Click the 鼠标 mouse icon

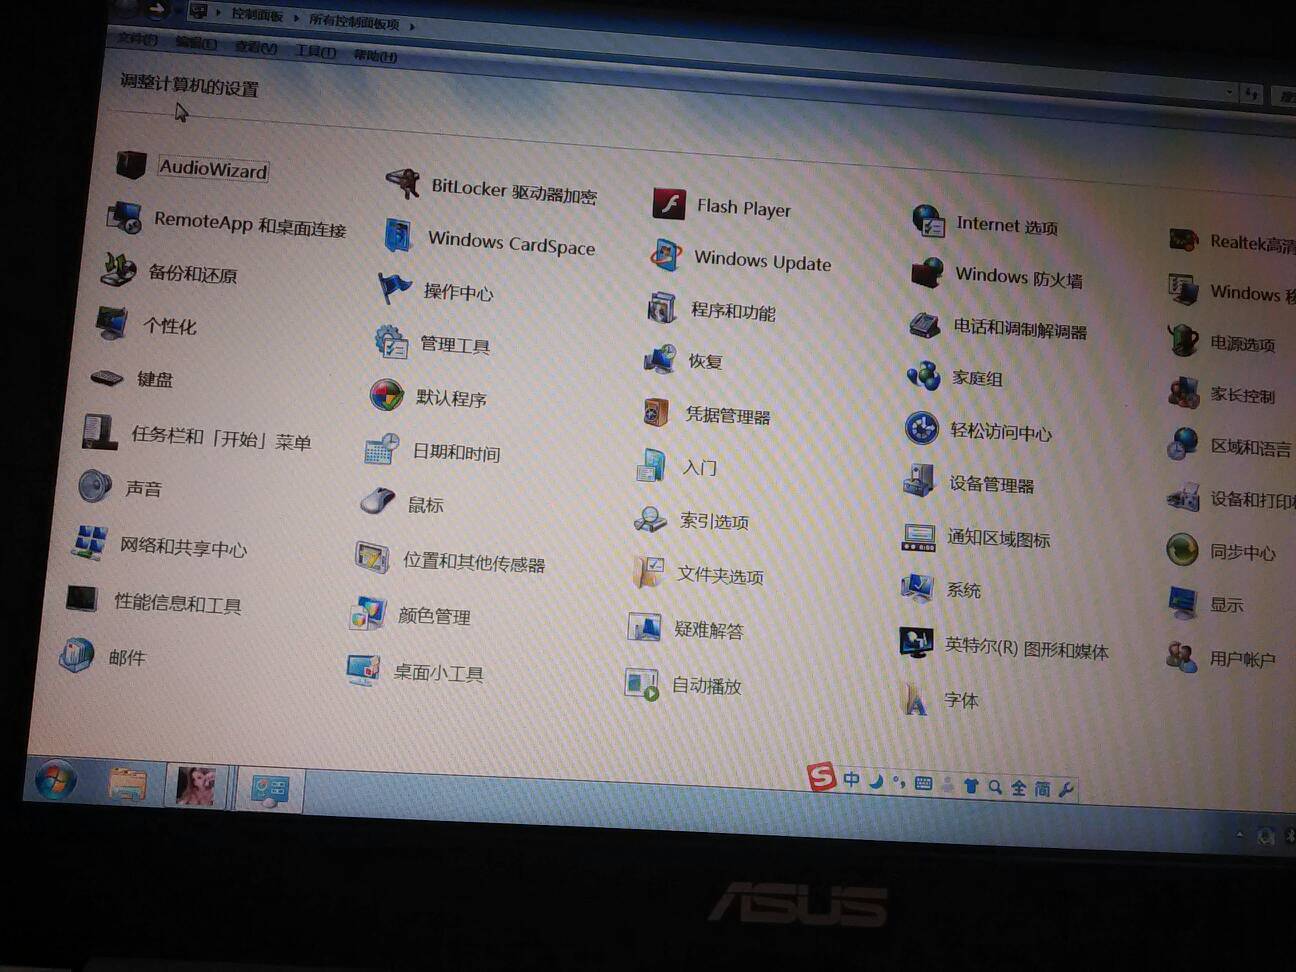pos(377,501)
